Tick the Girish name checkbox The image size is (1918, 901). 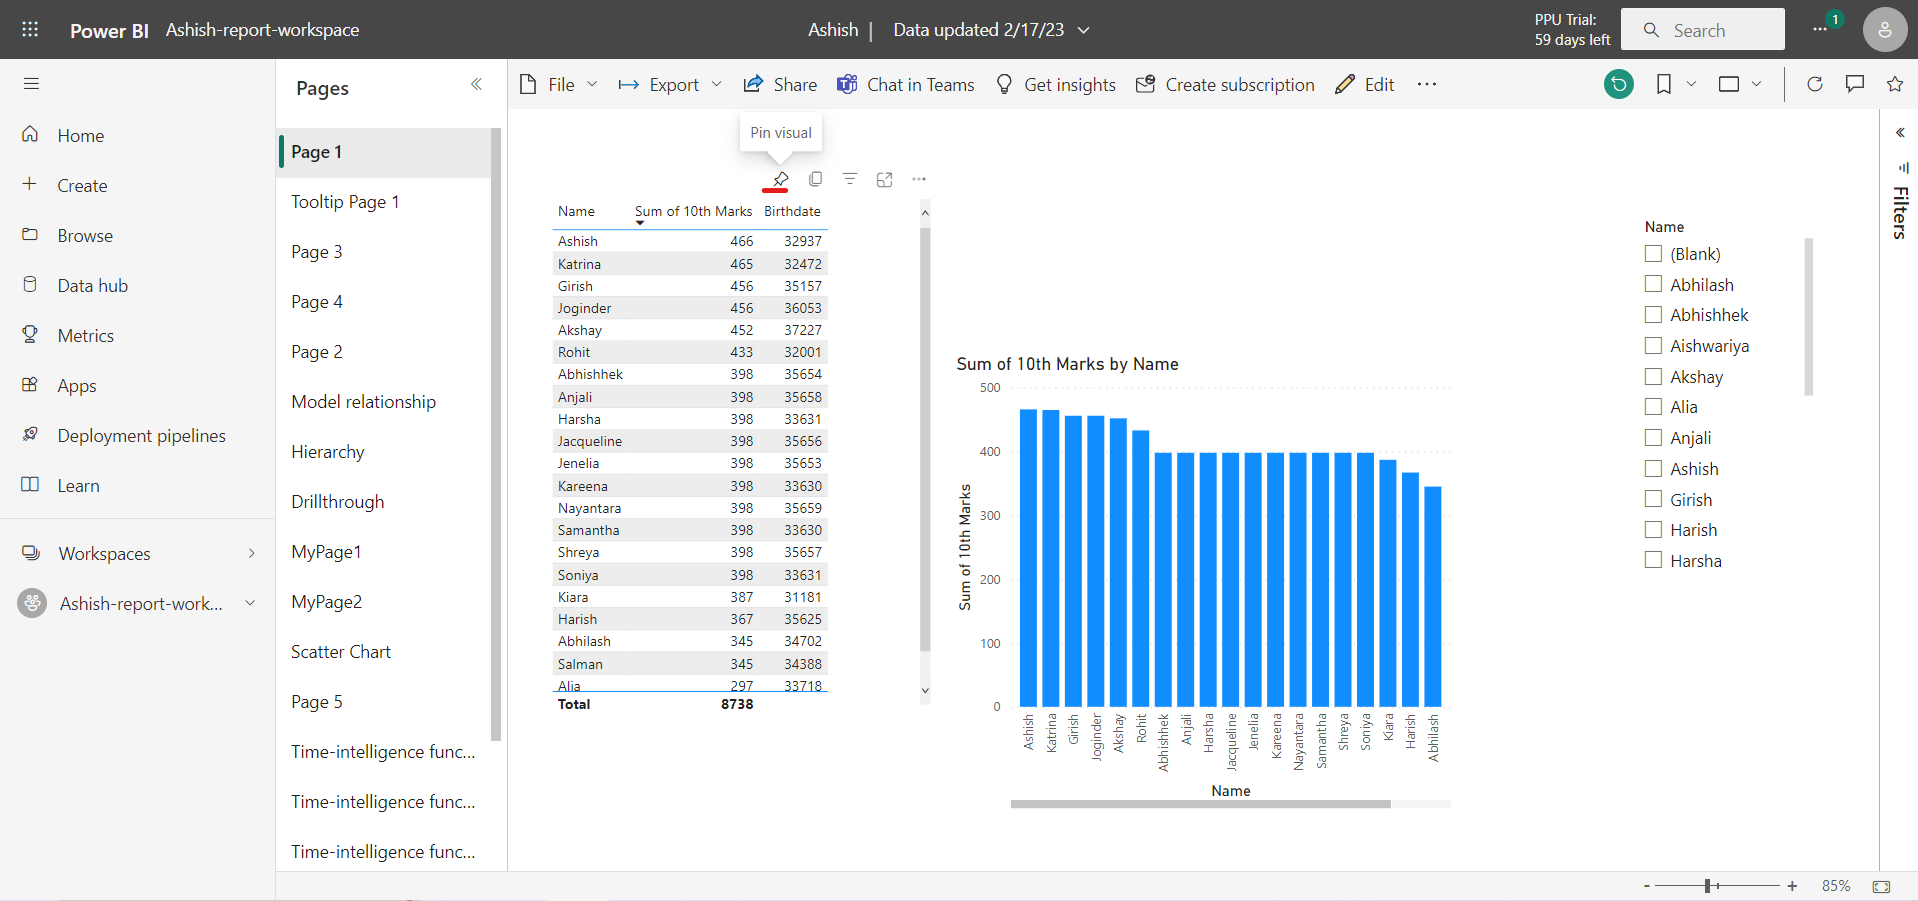pyautogui.click(x=1653, y=500)
